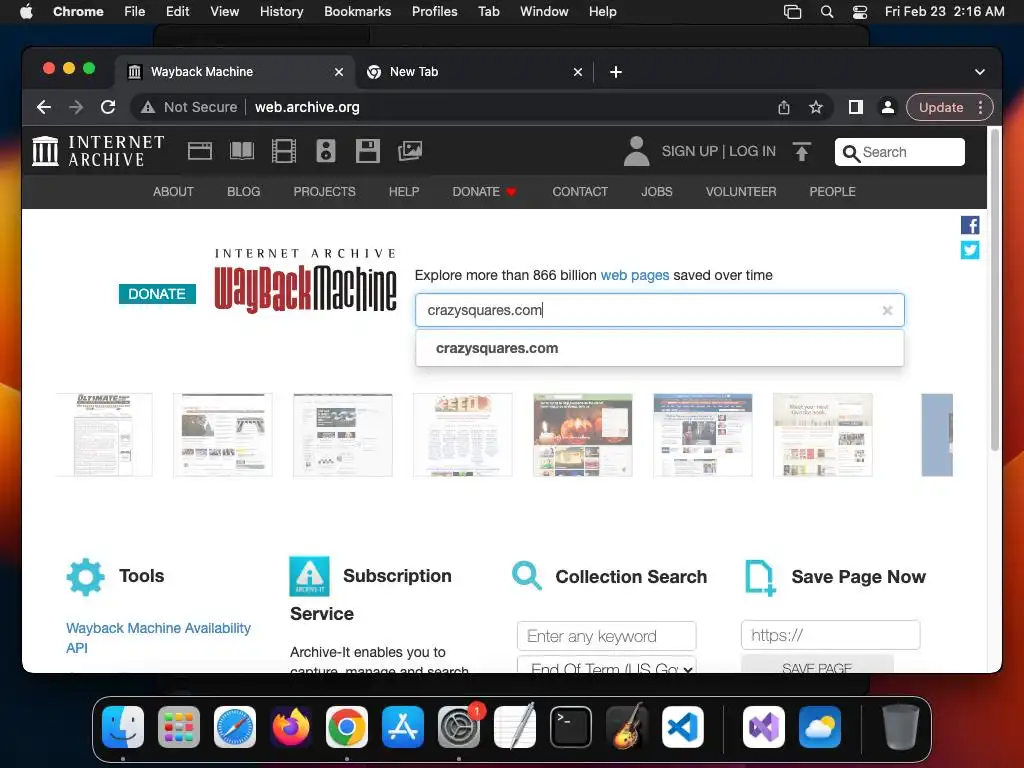Image resolution: width=1024 pixels, height=768 pixels.
Task: Toggle the Chrome side panel icon
Action: 856,107
